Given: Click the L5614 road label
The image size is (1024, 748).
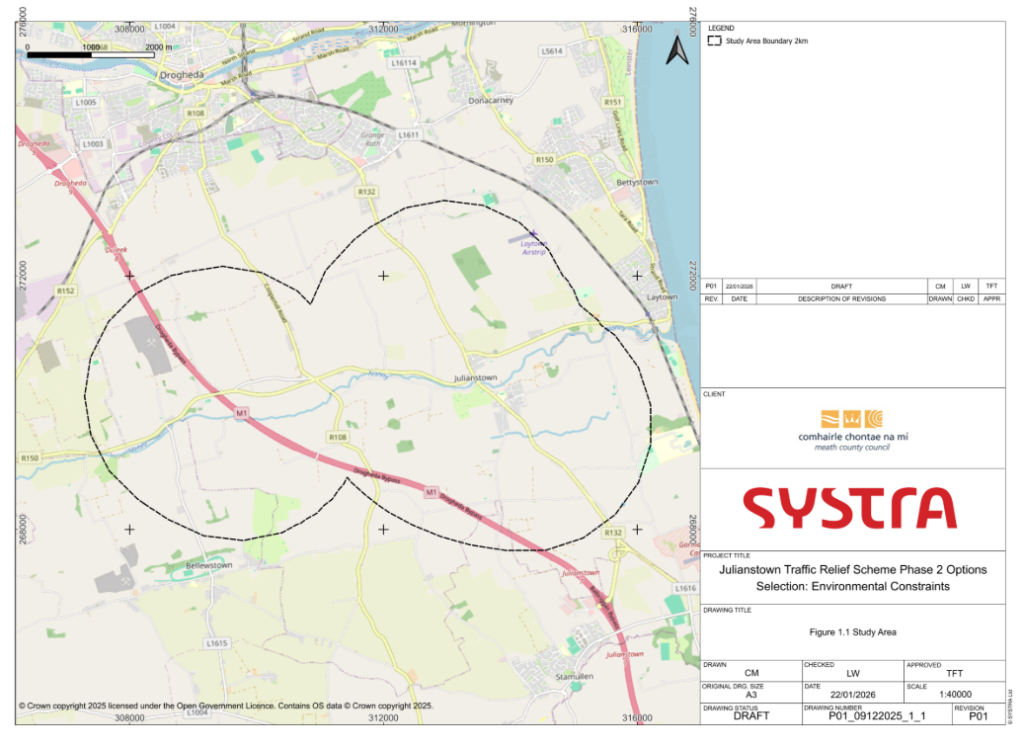Looking at the screenshot, I should tap(550, 51).
